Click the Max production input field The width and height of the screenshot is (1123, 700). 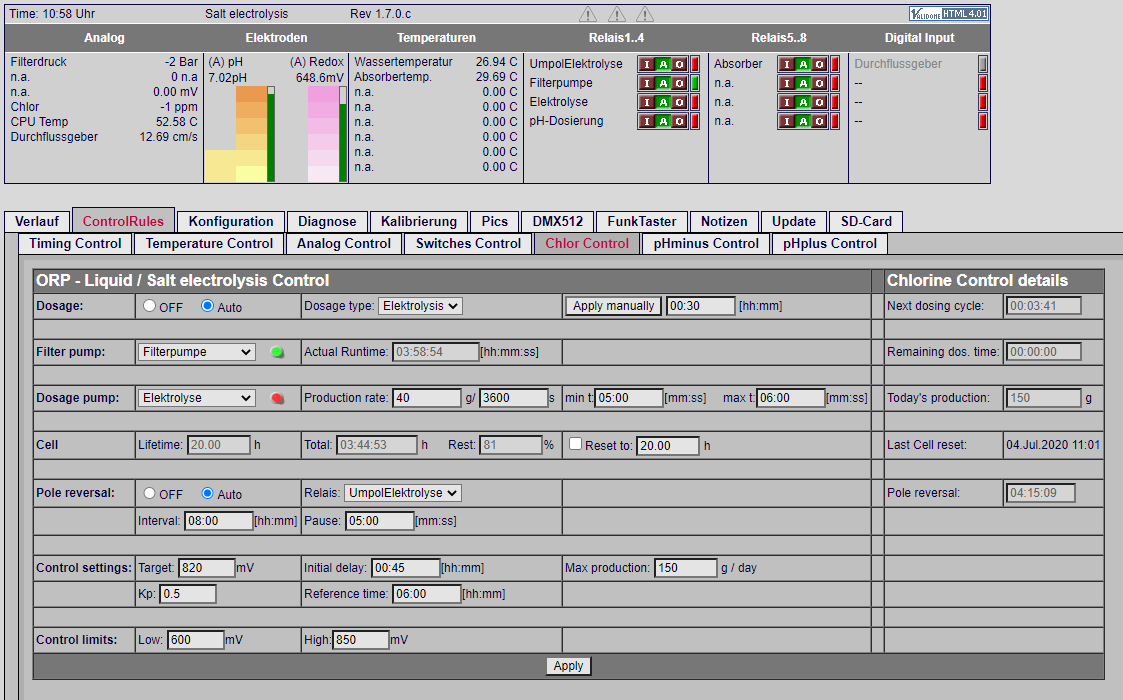tap(685, 568)
